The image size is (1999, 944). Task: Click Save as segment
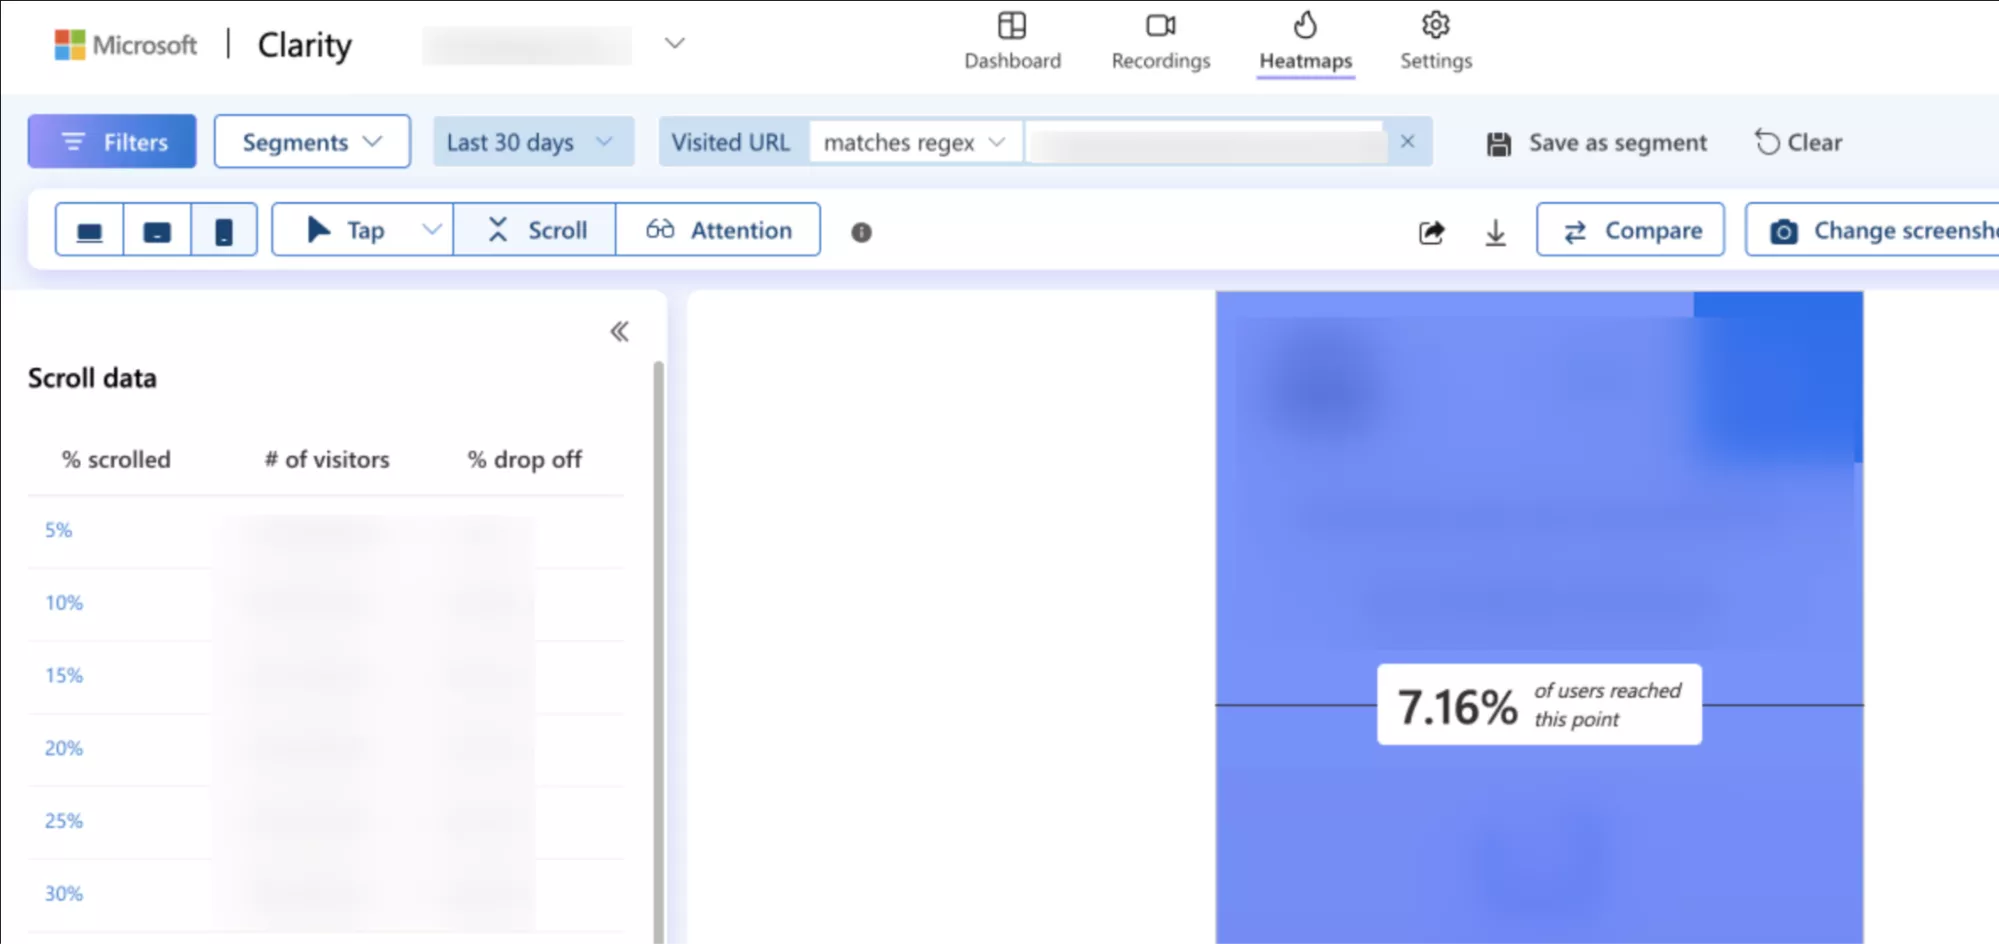[x=1597, y=142]
